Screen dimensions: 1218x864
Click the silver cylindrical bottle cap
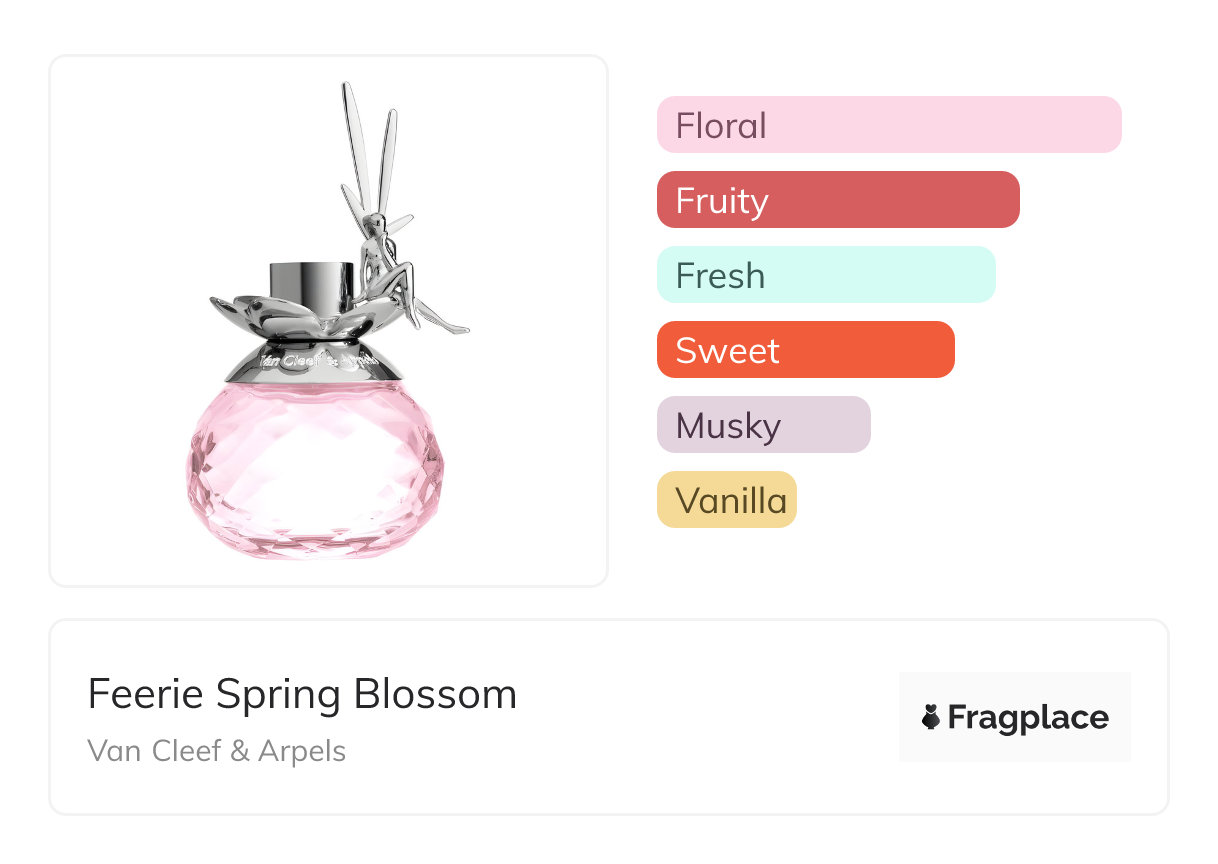click(x=311, y=283)
